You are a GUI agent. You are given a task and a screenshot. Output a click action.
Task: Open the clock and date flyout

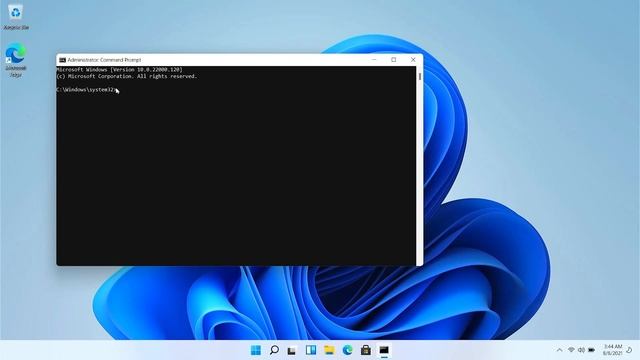(612, 350)
